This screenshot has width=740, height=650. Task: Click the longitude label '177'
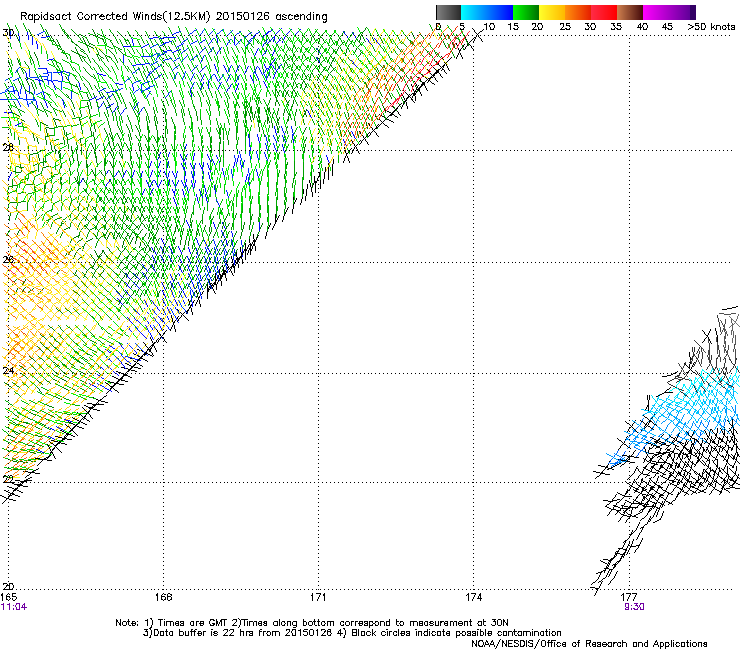click(629, 598)
